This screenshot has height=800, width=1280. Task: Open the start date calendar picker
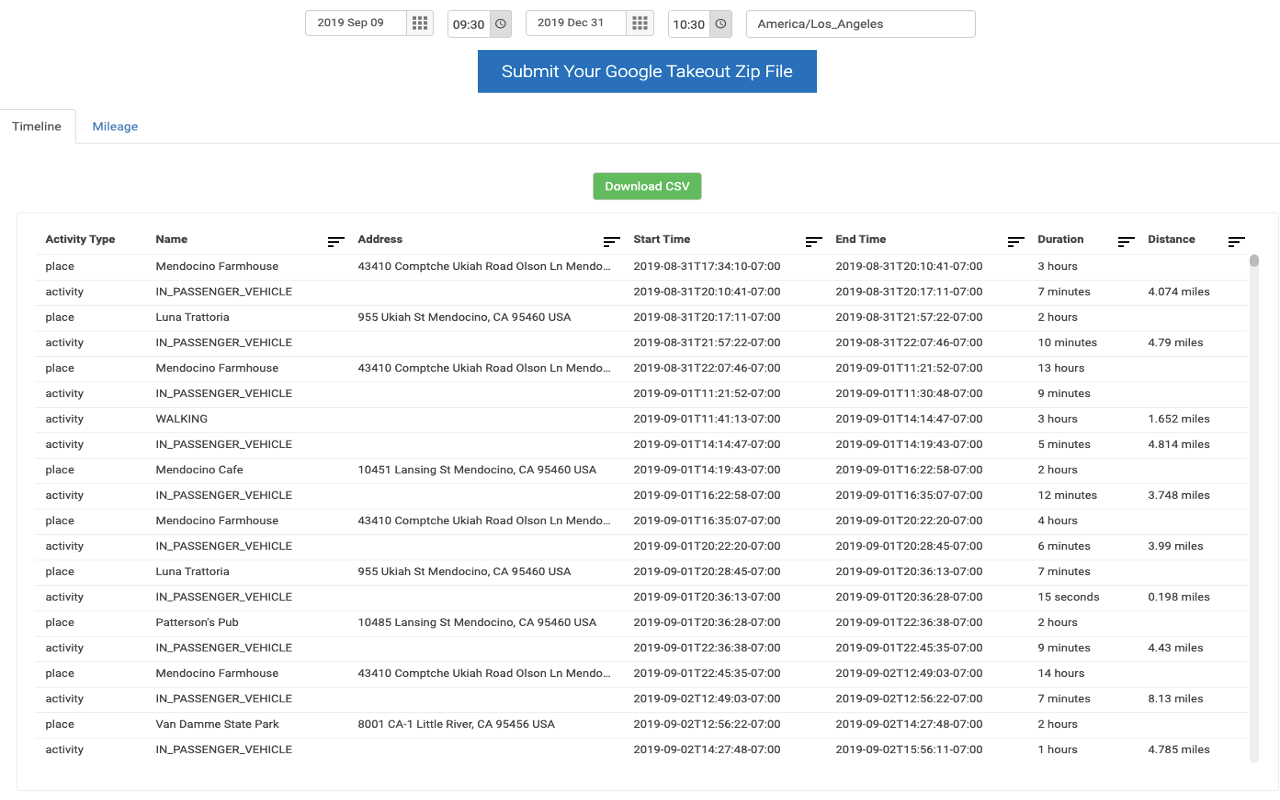[x=420, y=23]
